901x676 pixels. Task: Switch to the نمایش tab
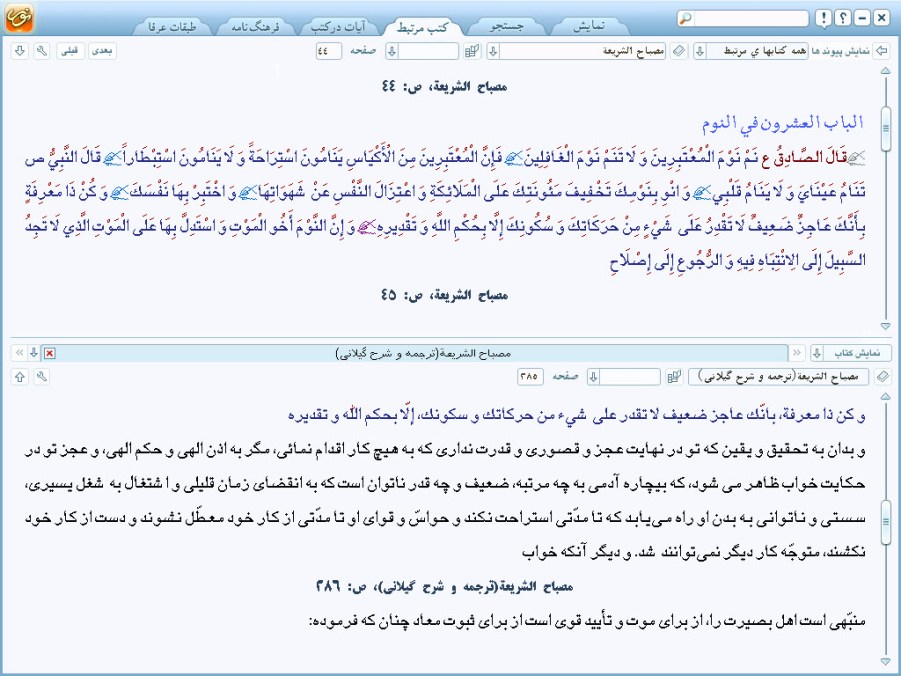[x=589, y=26]
